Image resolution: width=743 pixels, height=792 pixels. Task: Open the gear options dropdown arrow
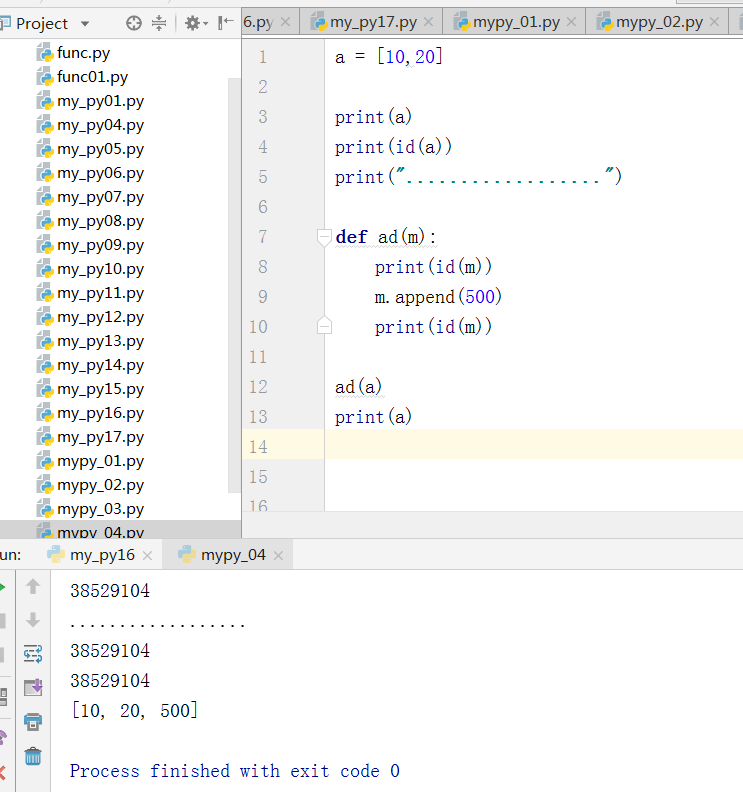point(206,23)
